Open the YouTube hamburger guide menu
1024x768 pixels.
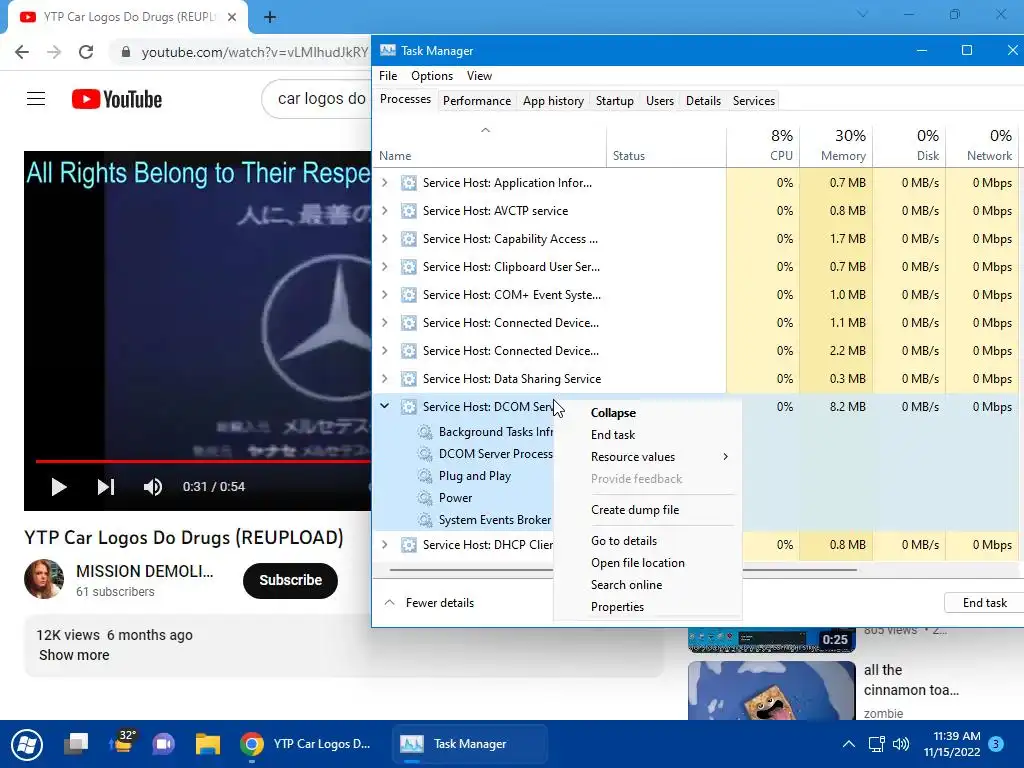coord(36,99)
